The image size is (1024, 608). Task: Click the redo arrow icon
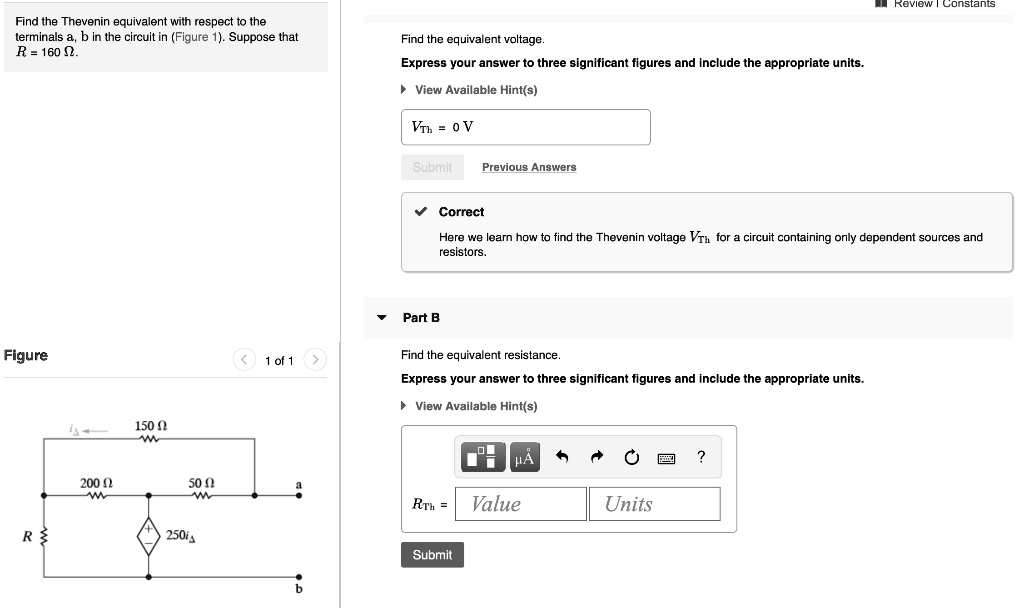click(595, 457)
